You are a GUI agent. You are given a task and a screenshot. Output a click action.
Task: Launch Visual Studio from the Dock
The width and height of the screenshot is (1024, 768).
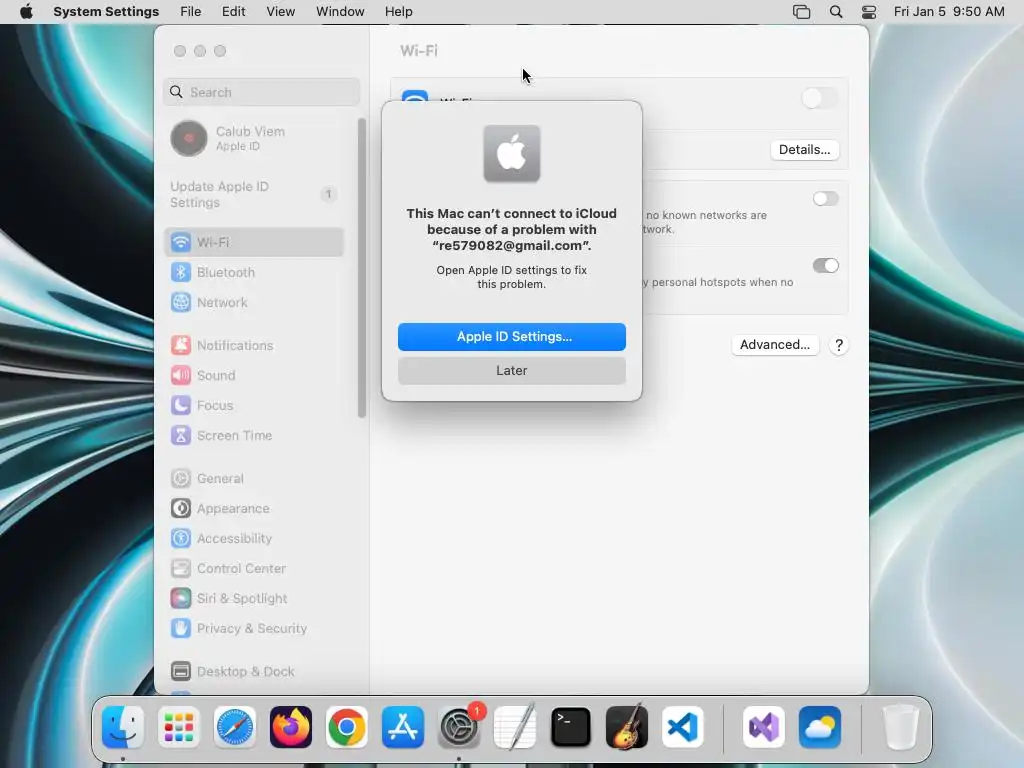763,727
